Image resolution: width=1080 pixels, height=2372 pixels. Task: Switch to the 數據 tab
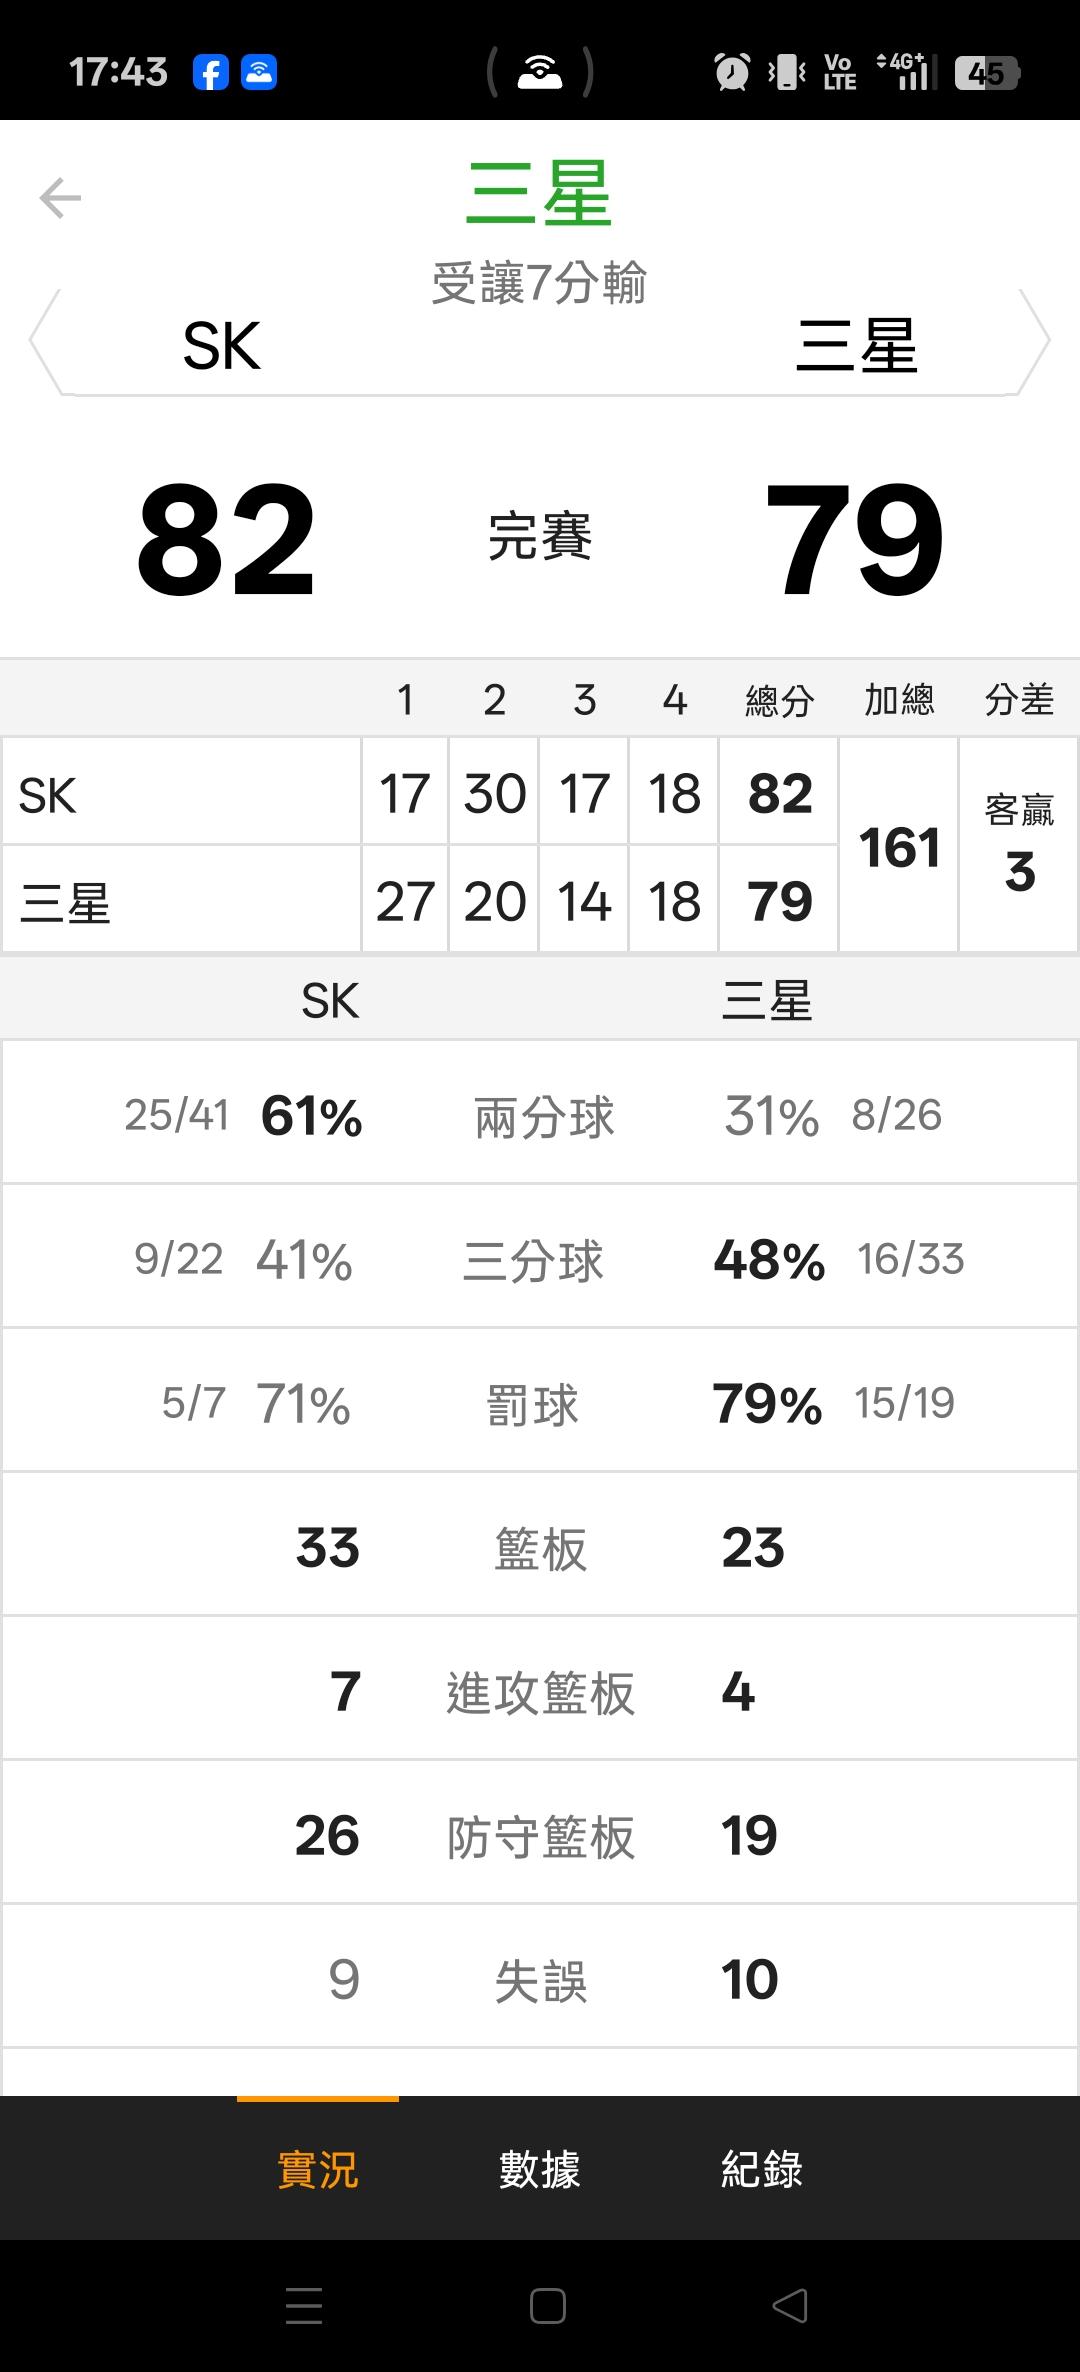click(x=540, y=2169)
